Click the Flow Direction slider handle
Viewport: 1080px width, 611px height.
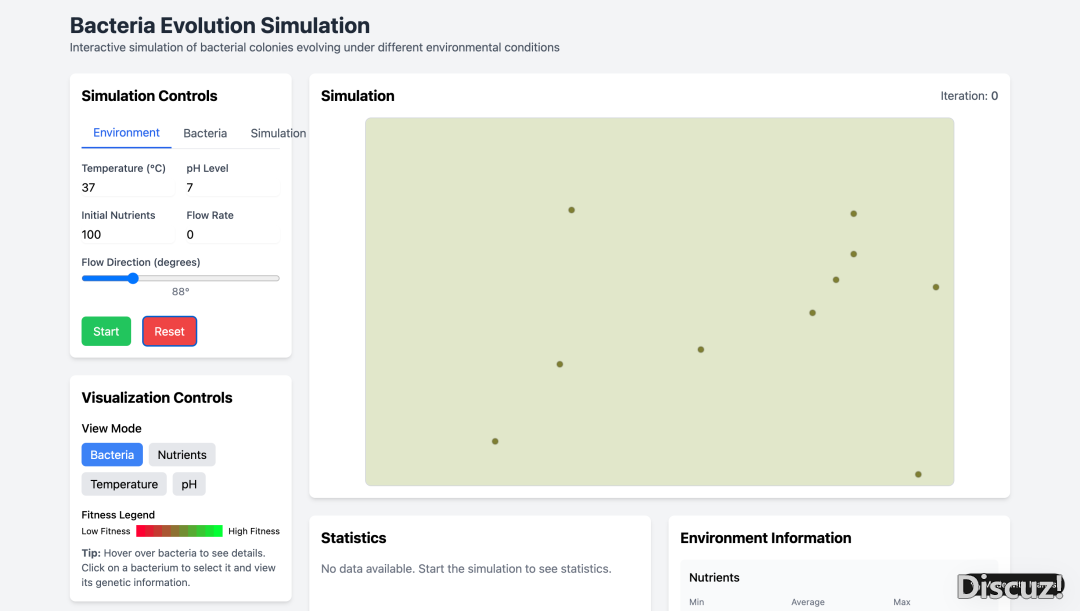pyautogui.click(x=133, y=278)
